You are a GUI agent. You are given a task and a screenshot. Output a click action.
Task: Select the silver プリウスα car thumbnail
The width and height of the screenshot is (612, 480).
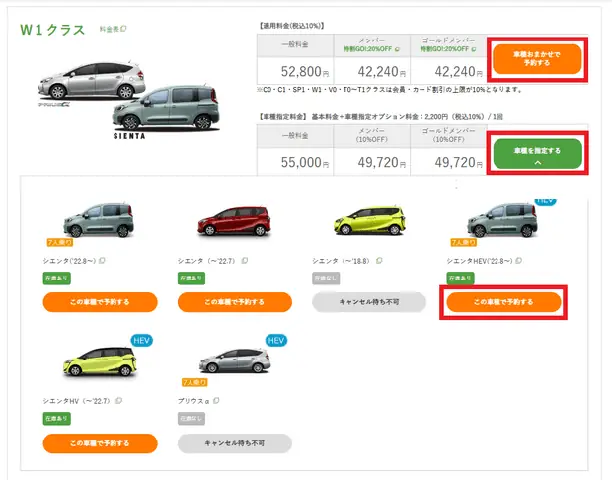pos(234,361)
